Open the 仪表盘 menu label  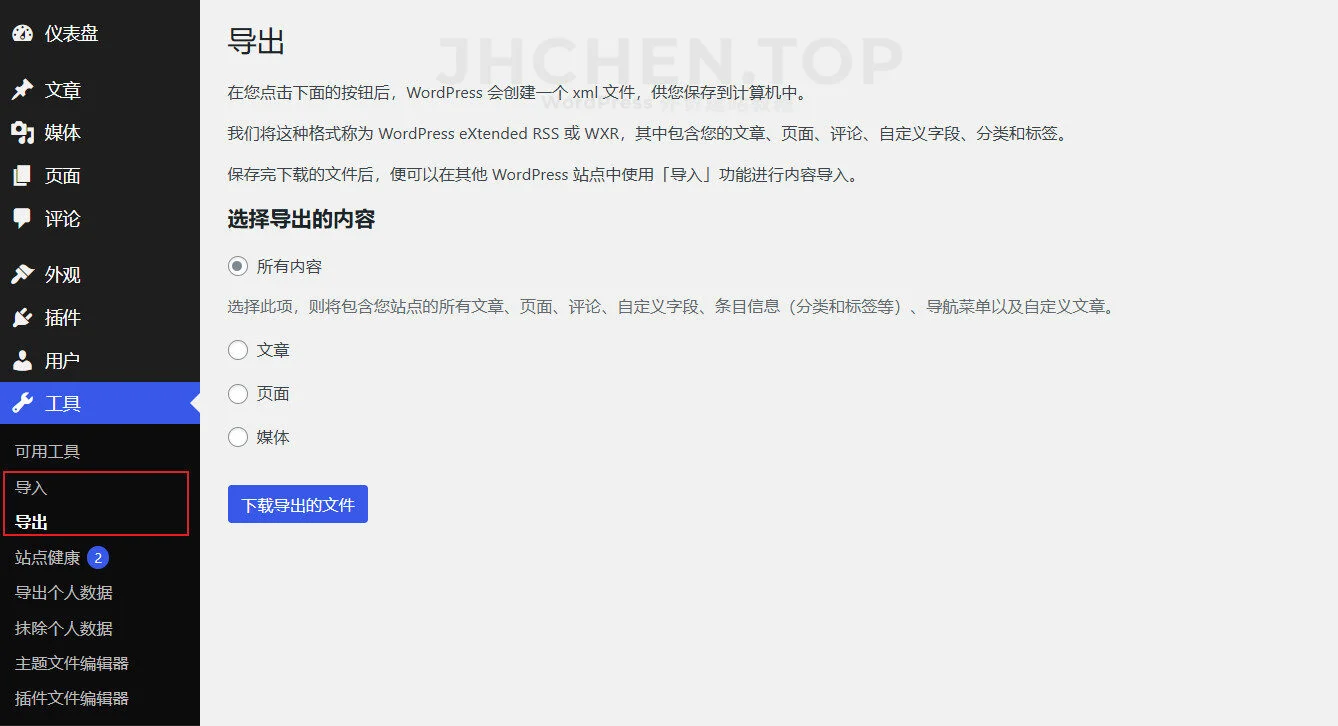point(72,33)
